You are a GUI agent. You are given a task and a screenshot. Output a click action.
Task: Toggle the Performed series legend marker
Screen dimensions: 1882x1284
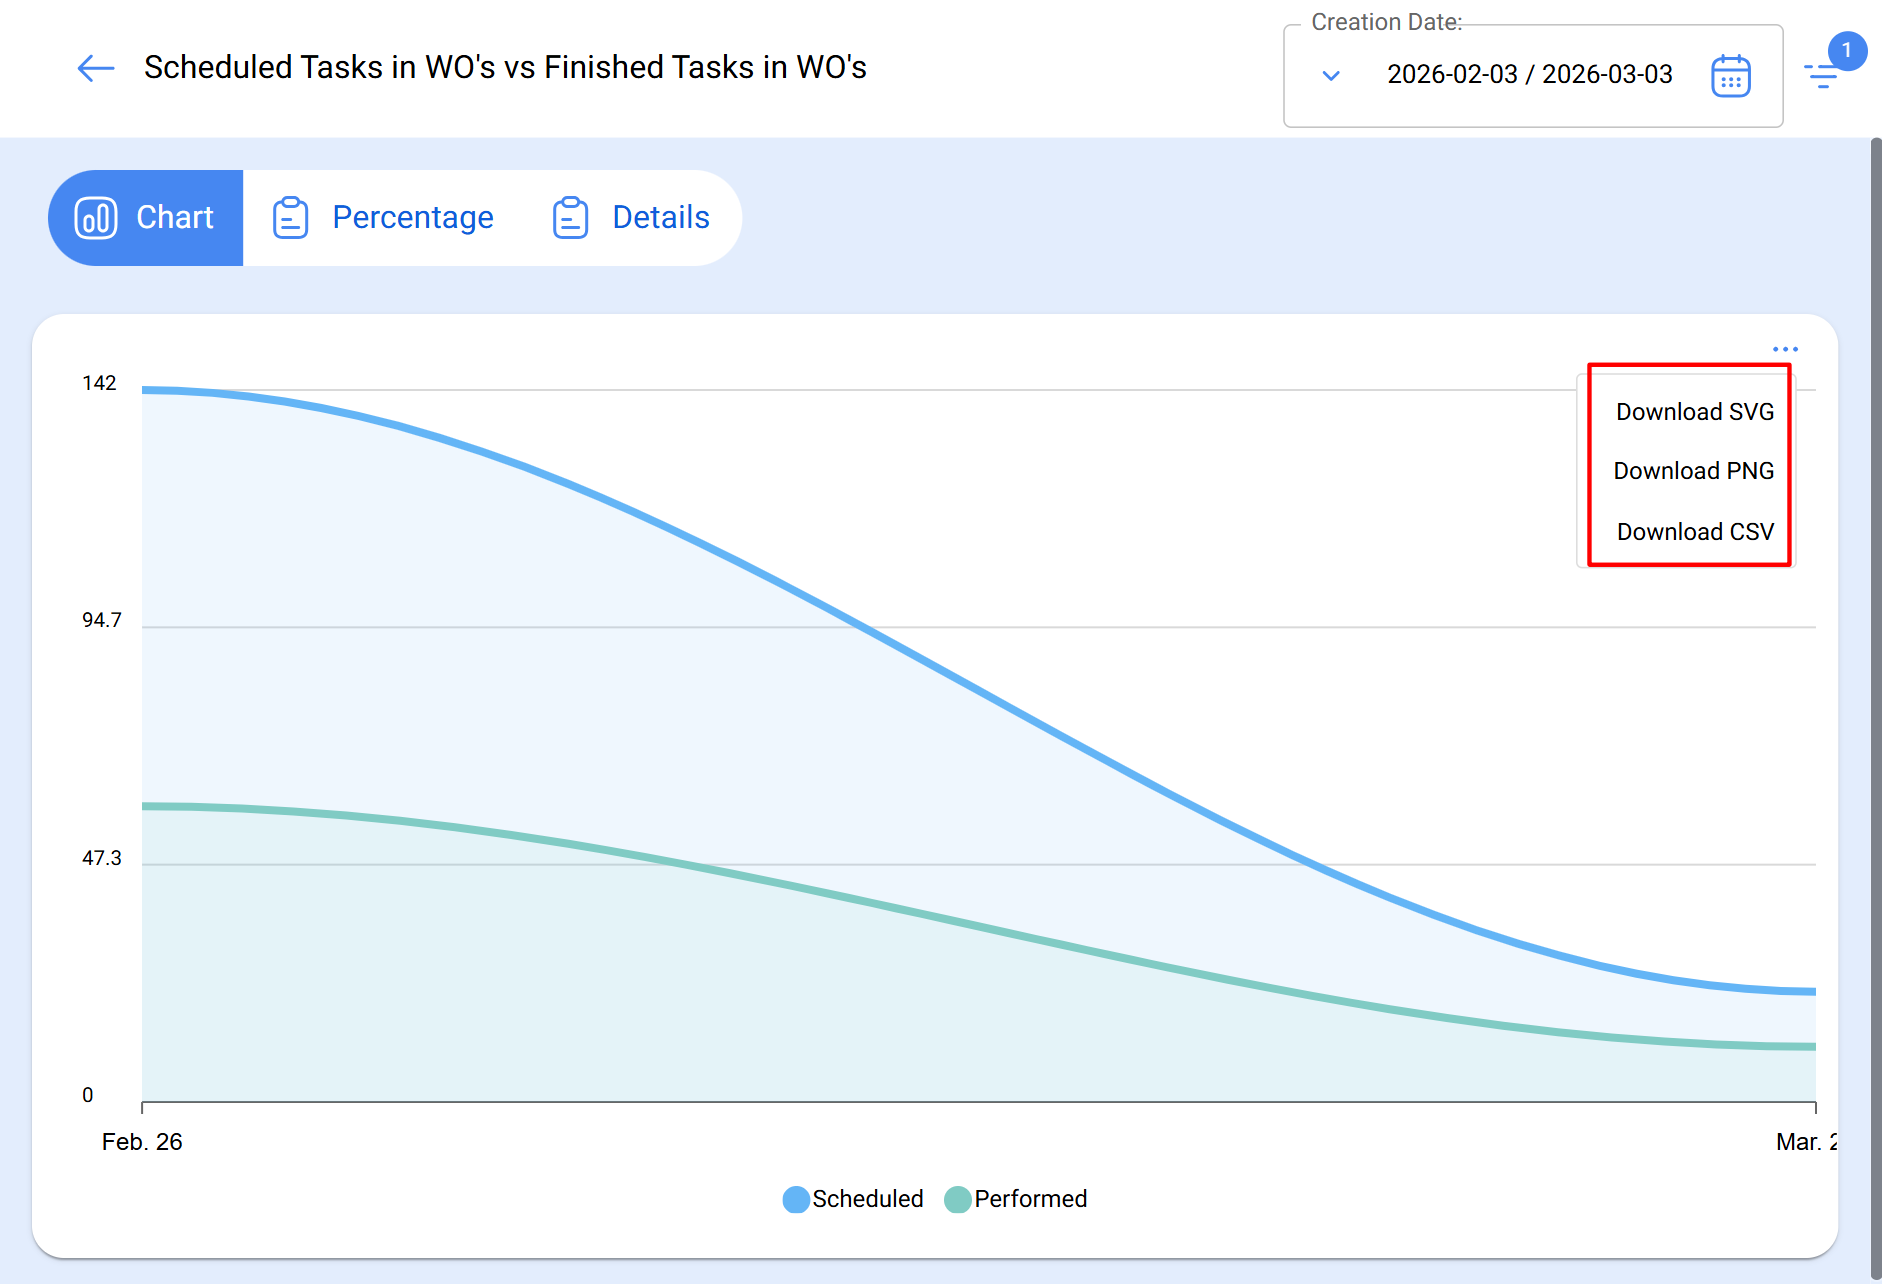(x=958, y=1199)
